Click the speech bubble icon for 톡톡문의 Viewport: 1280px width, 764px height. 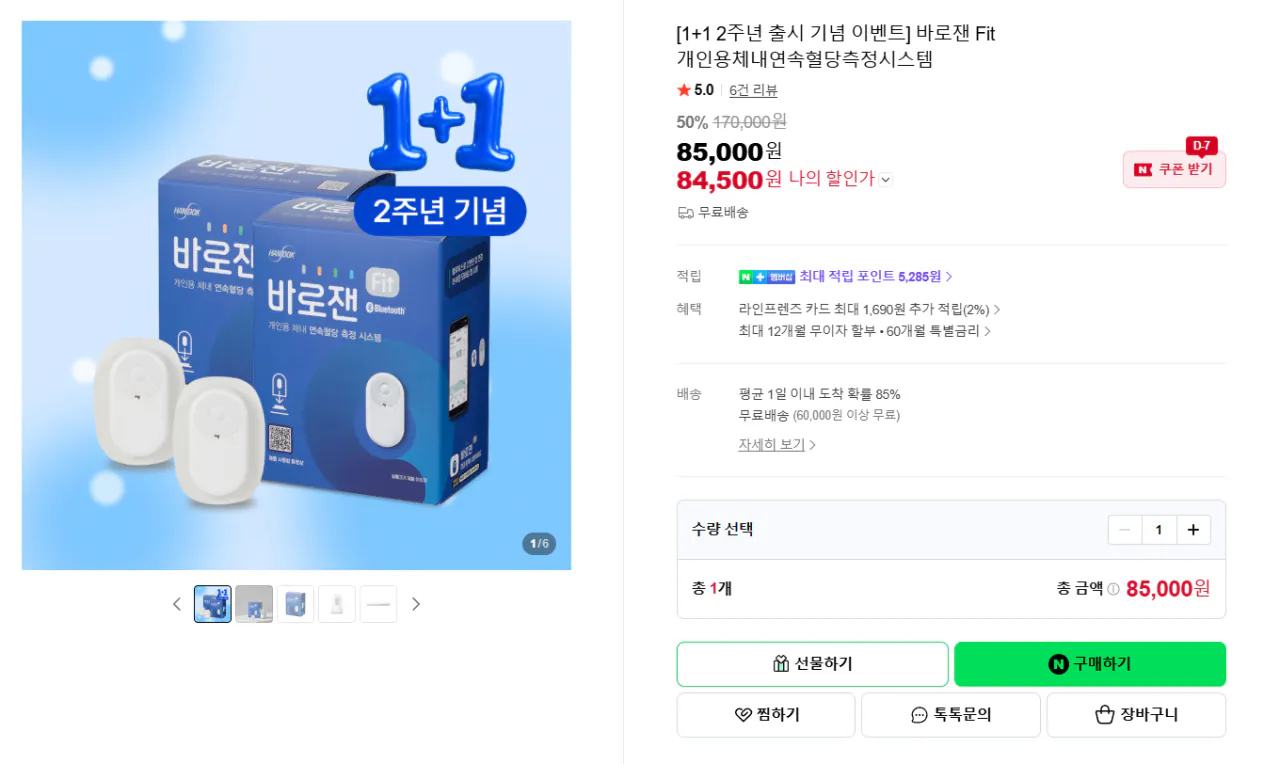point(917,714)
